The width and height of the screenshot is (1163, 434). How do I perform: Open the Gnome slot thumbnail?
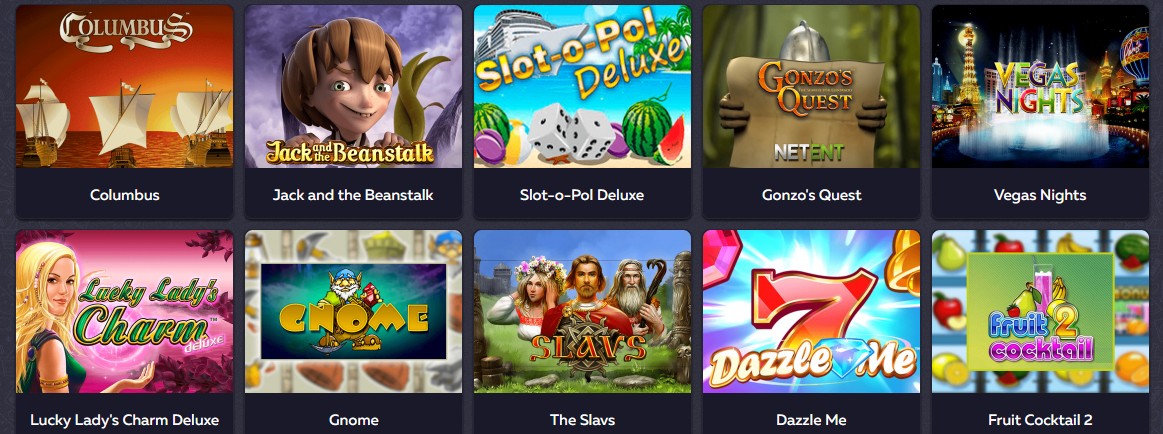tap(353, 312)
